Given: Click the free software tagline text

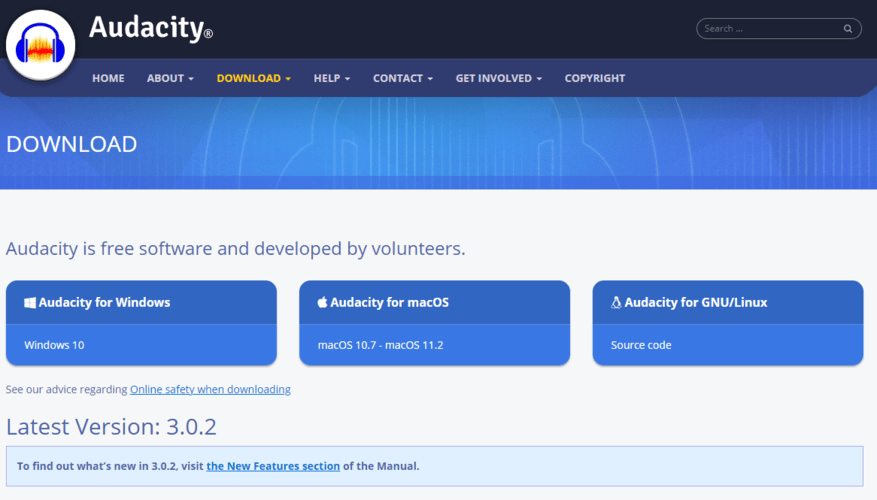Looking at the screenshot, I should pyautogui.click(x=235, y=248).
